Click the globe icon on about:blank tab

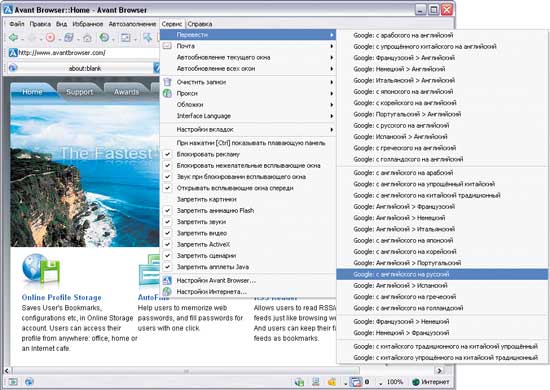(13, 68)
